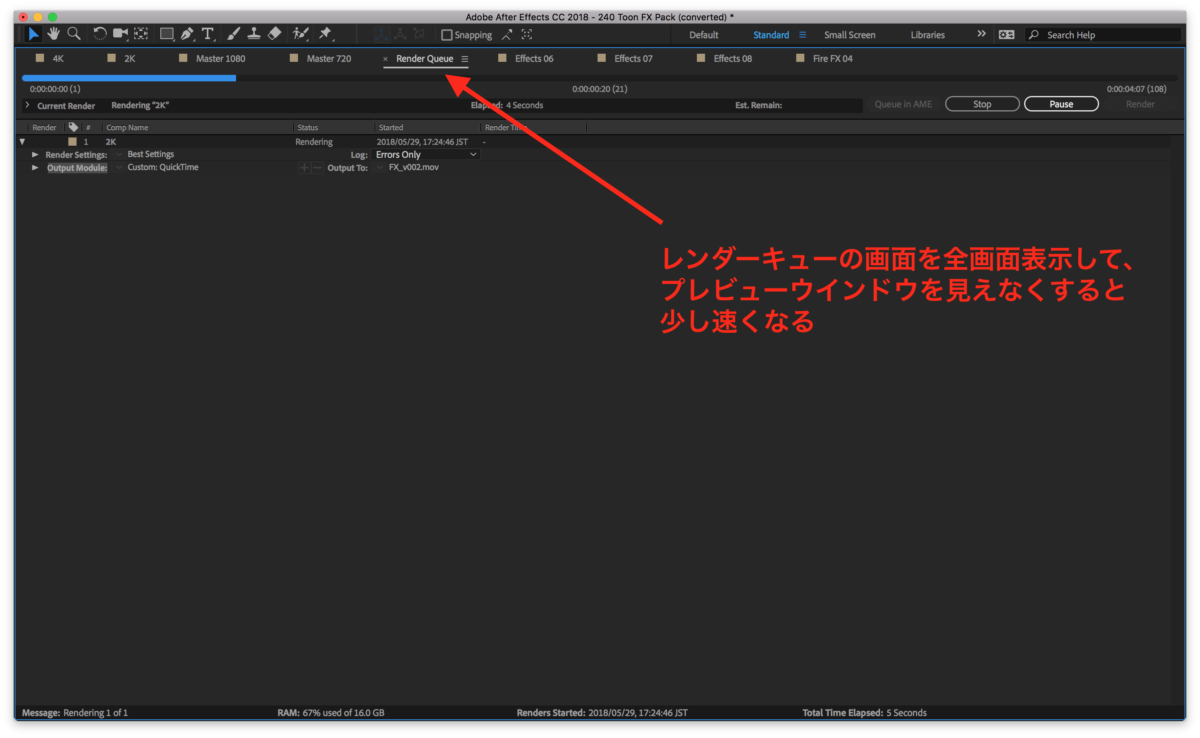Open the workspace sync settings icon
Image resolution: width=1200 pixels, height=738 pixels.
1006,34
